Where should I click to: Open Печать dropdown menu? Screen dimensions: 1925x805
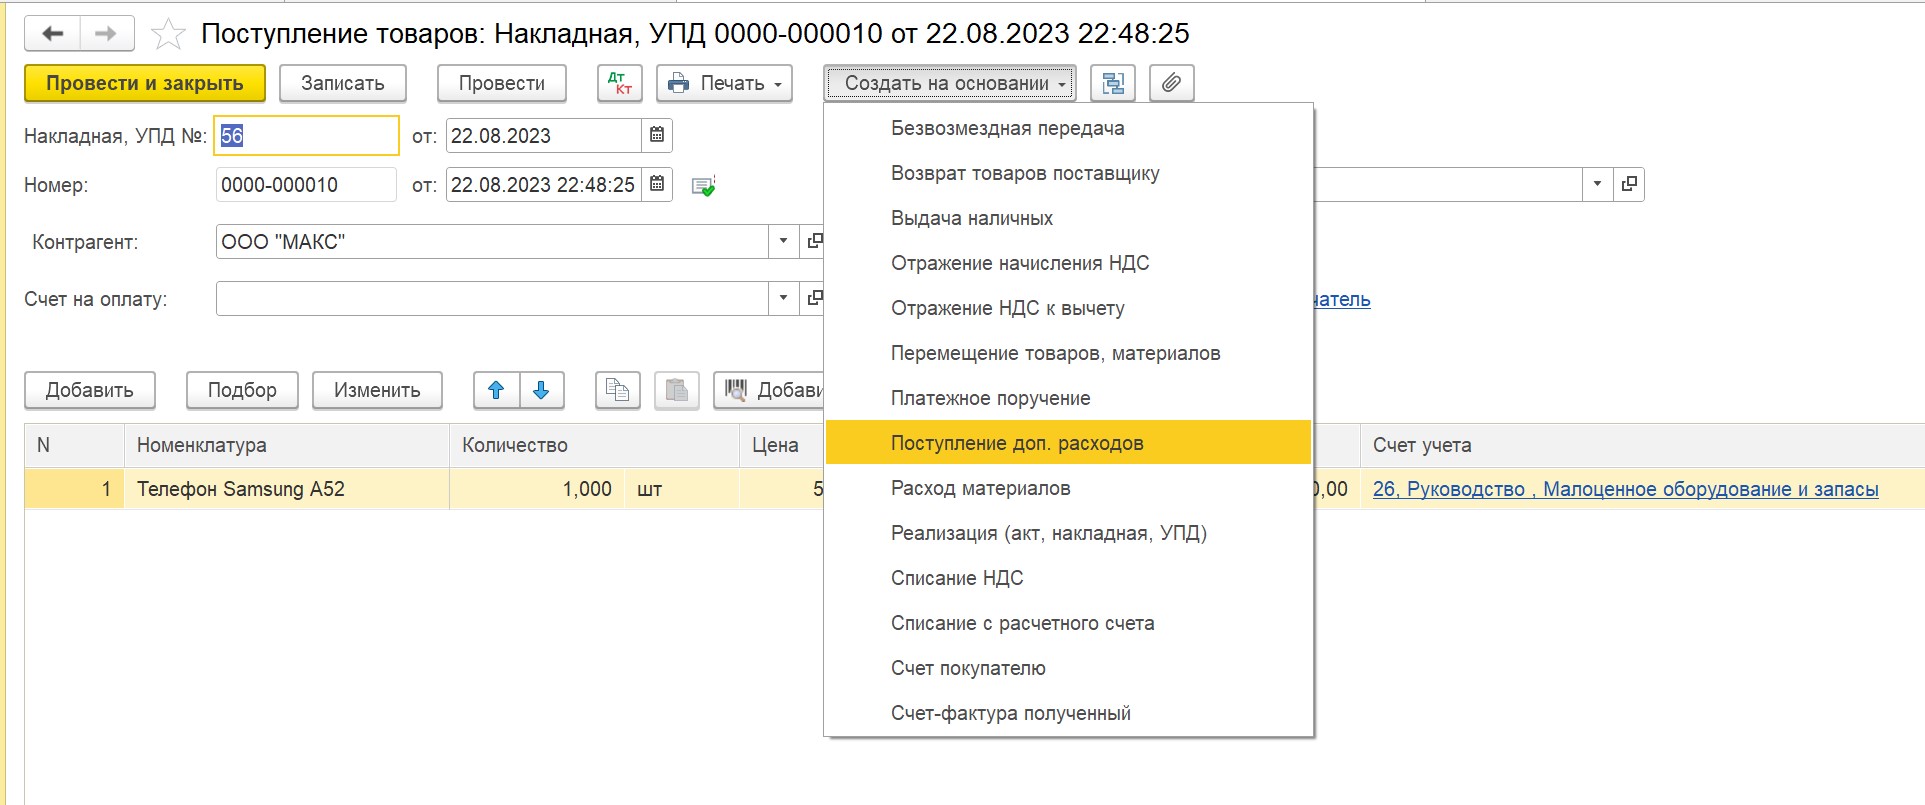(x=724, y=83)
